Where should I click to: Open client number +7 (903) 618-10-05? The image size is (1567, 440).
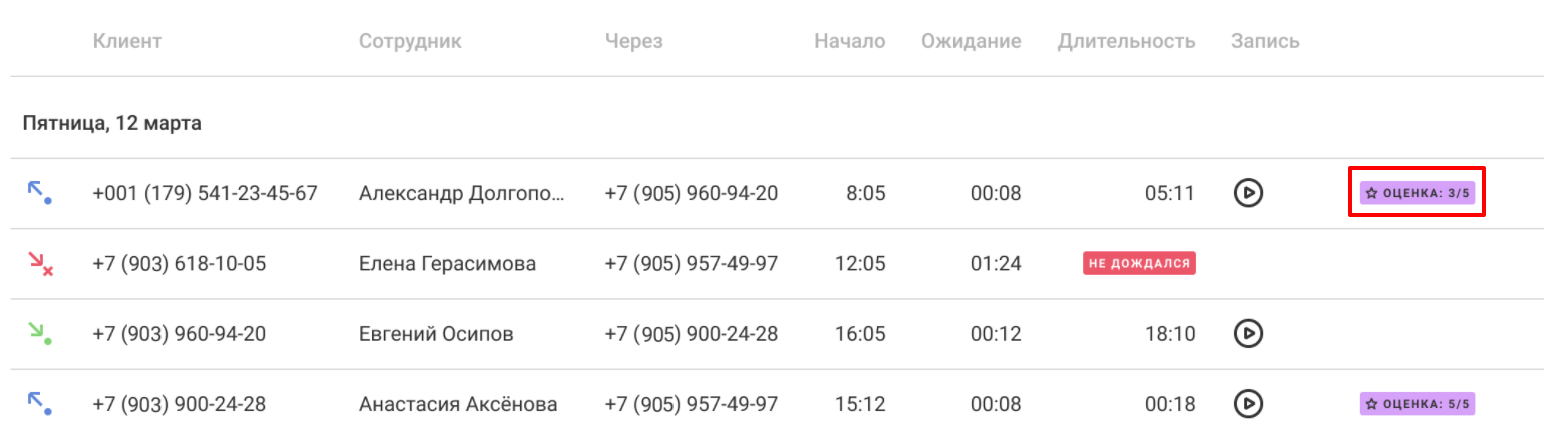[179, 263]
